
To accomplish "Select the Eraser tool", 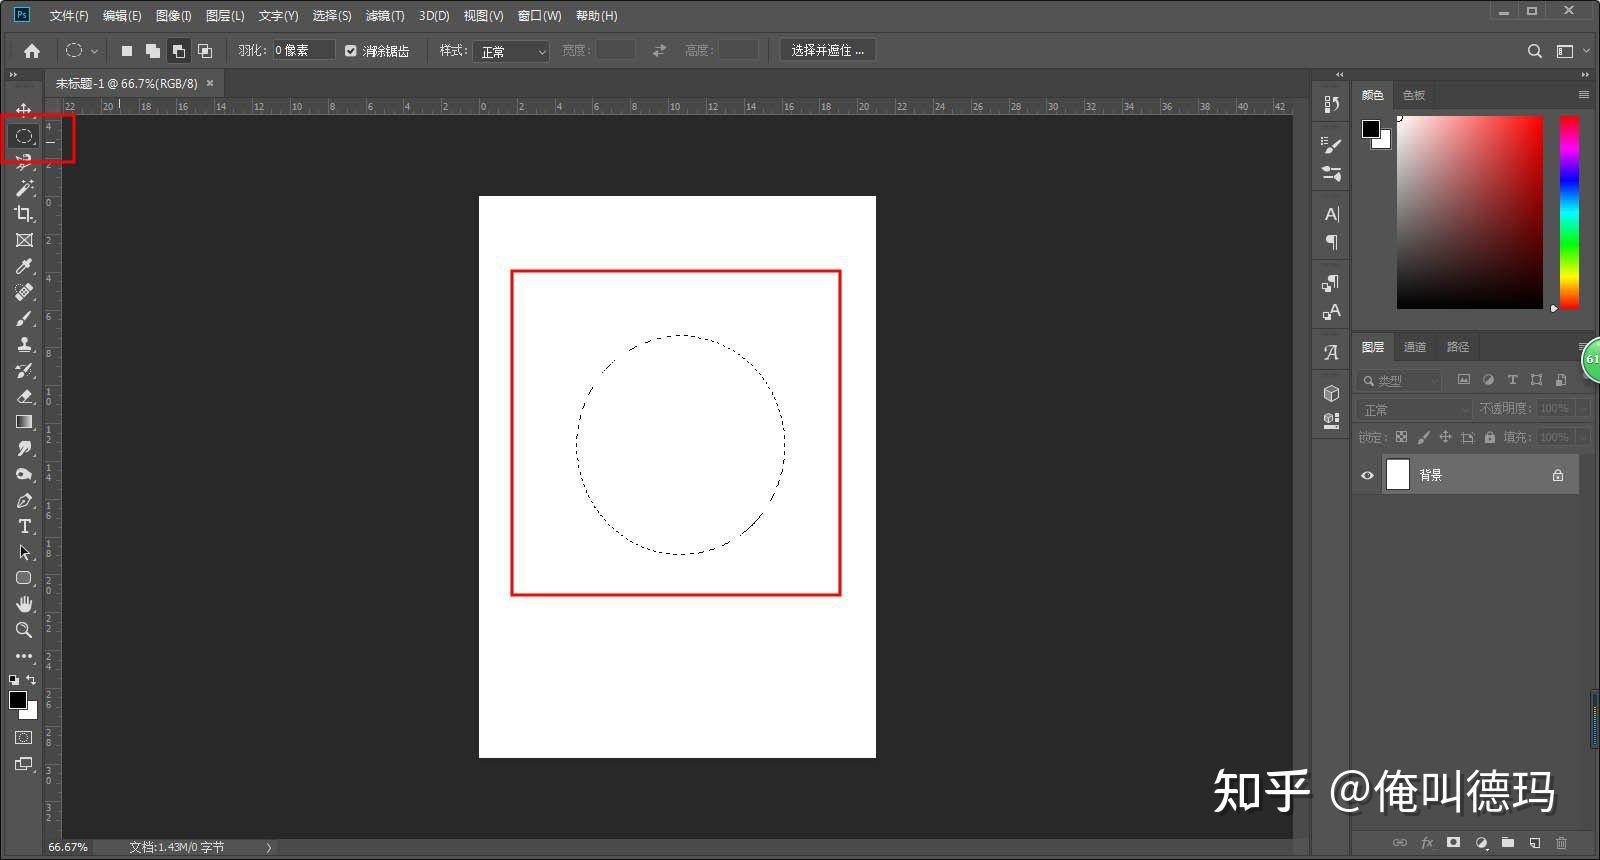I will [24, 396].
